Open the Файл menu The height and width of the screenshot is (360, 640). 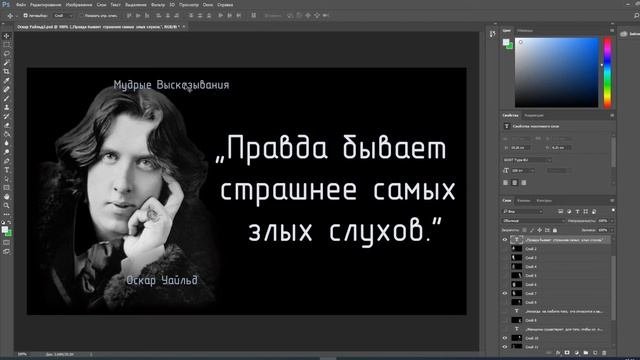[x=20, y=5]
